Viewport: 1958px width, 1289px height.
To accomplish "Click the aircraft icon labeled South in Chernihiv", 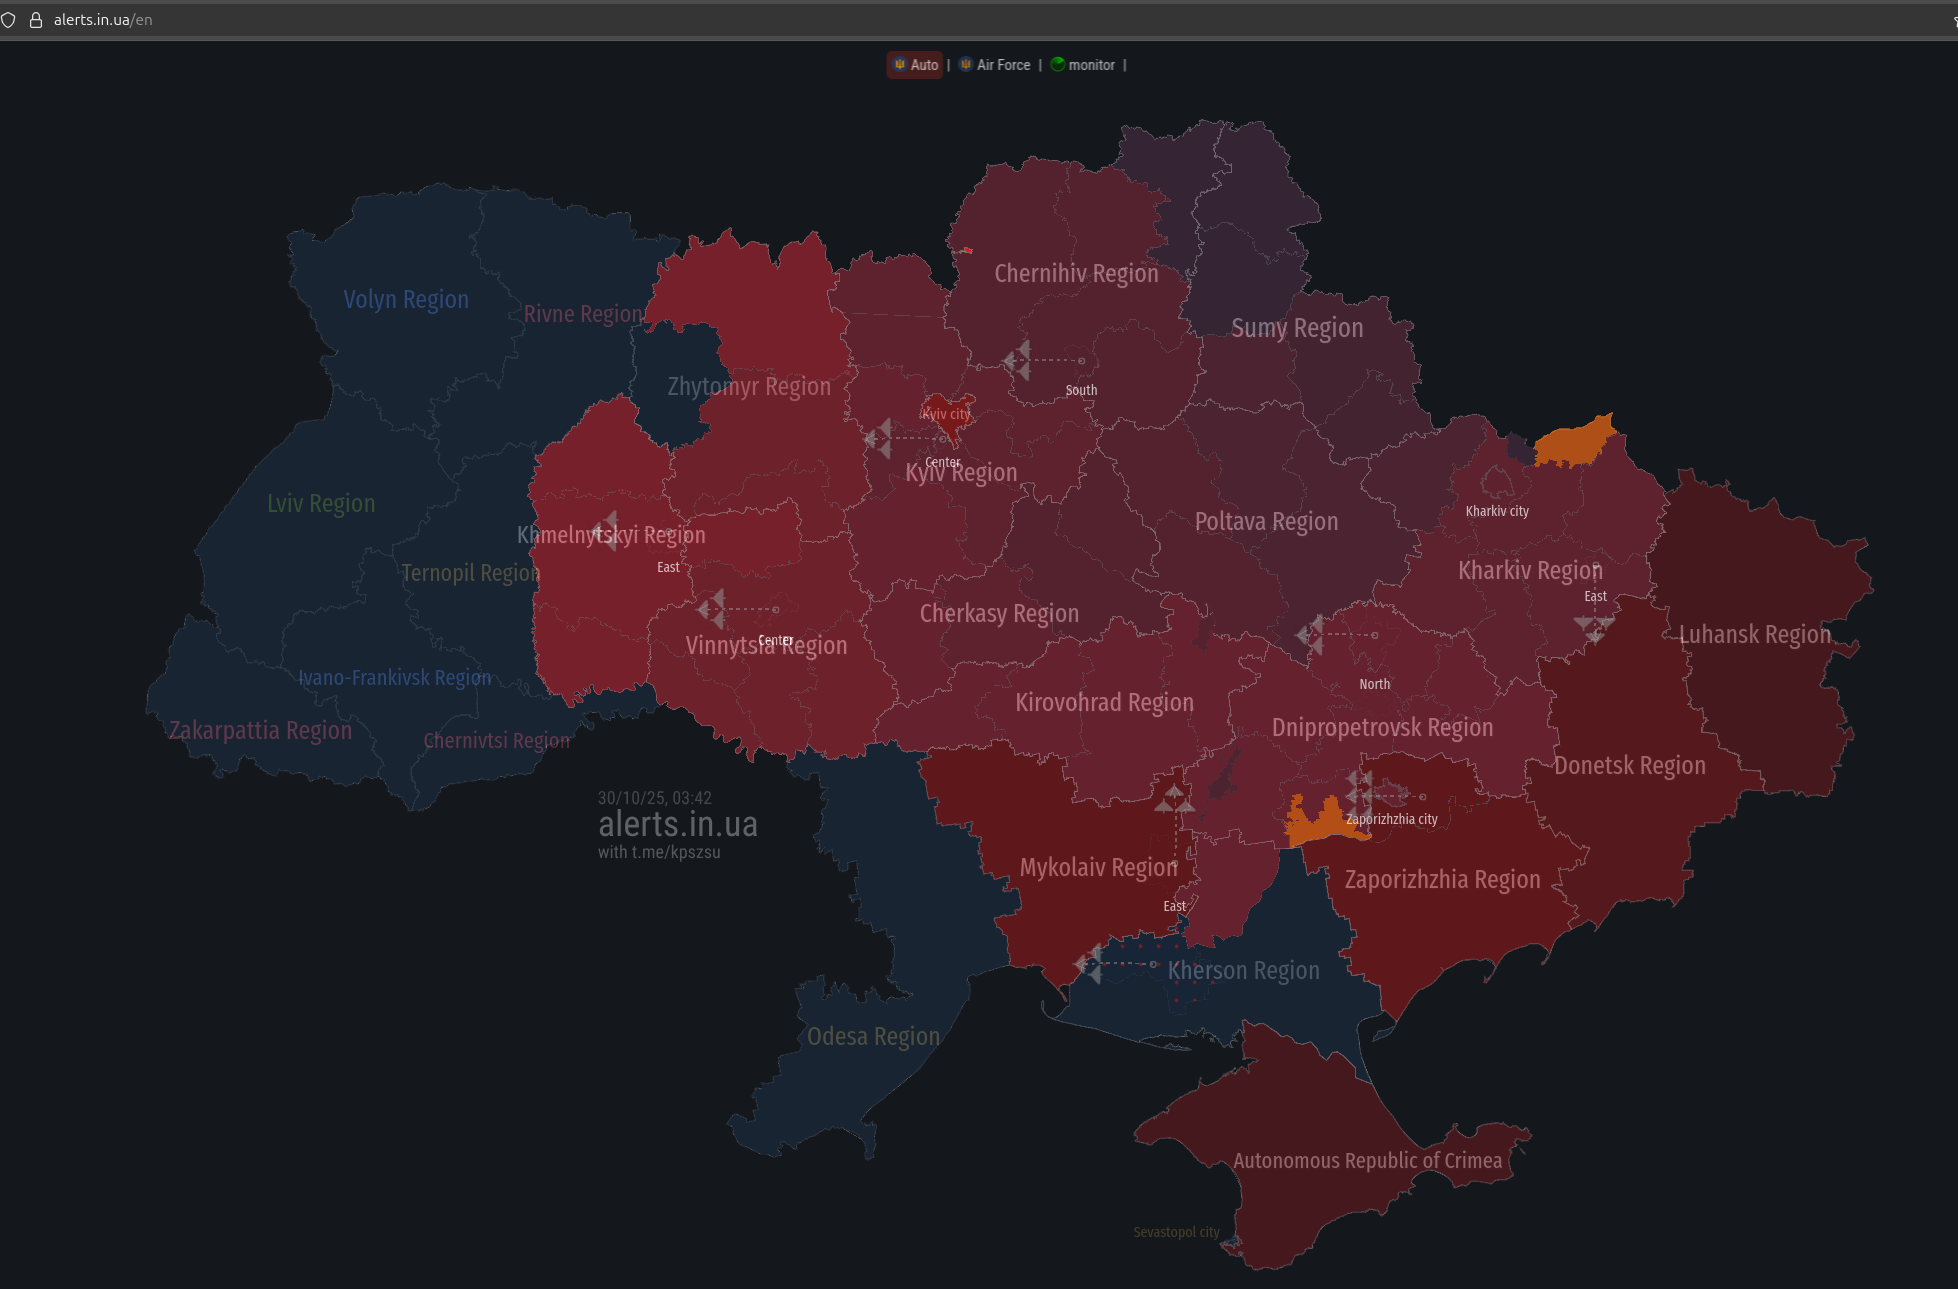I will (1018, 360).
